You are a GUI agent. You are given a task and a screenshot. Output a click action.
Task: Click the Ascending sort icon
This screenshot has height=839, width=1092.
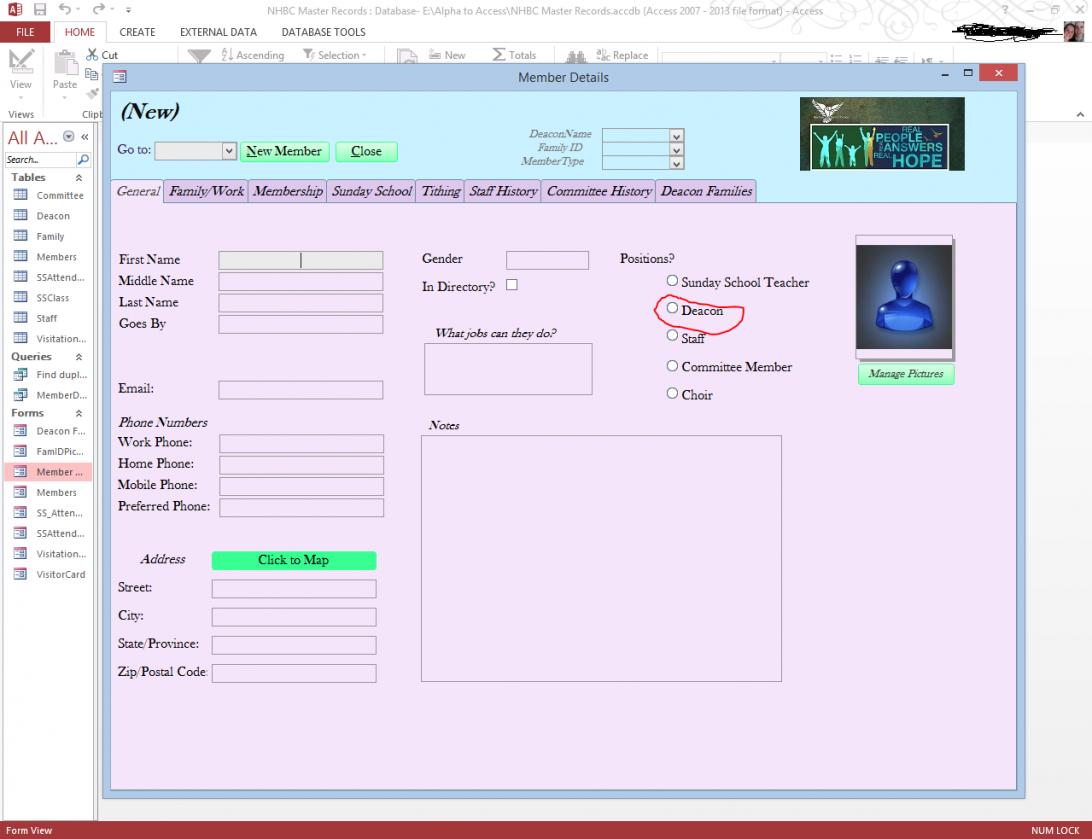click(x=227, y=55)
